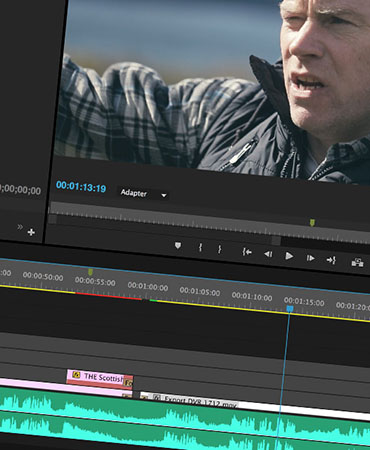370x450 pixels.
Task: Select the green marker near 00:00:55:00
Action: coord(90,272)
